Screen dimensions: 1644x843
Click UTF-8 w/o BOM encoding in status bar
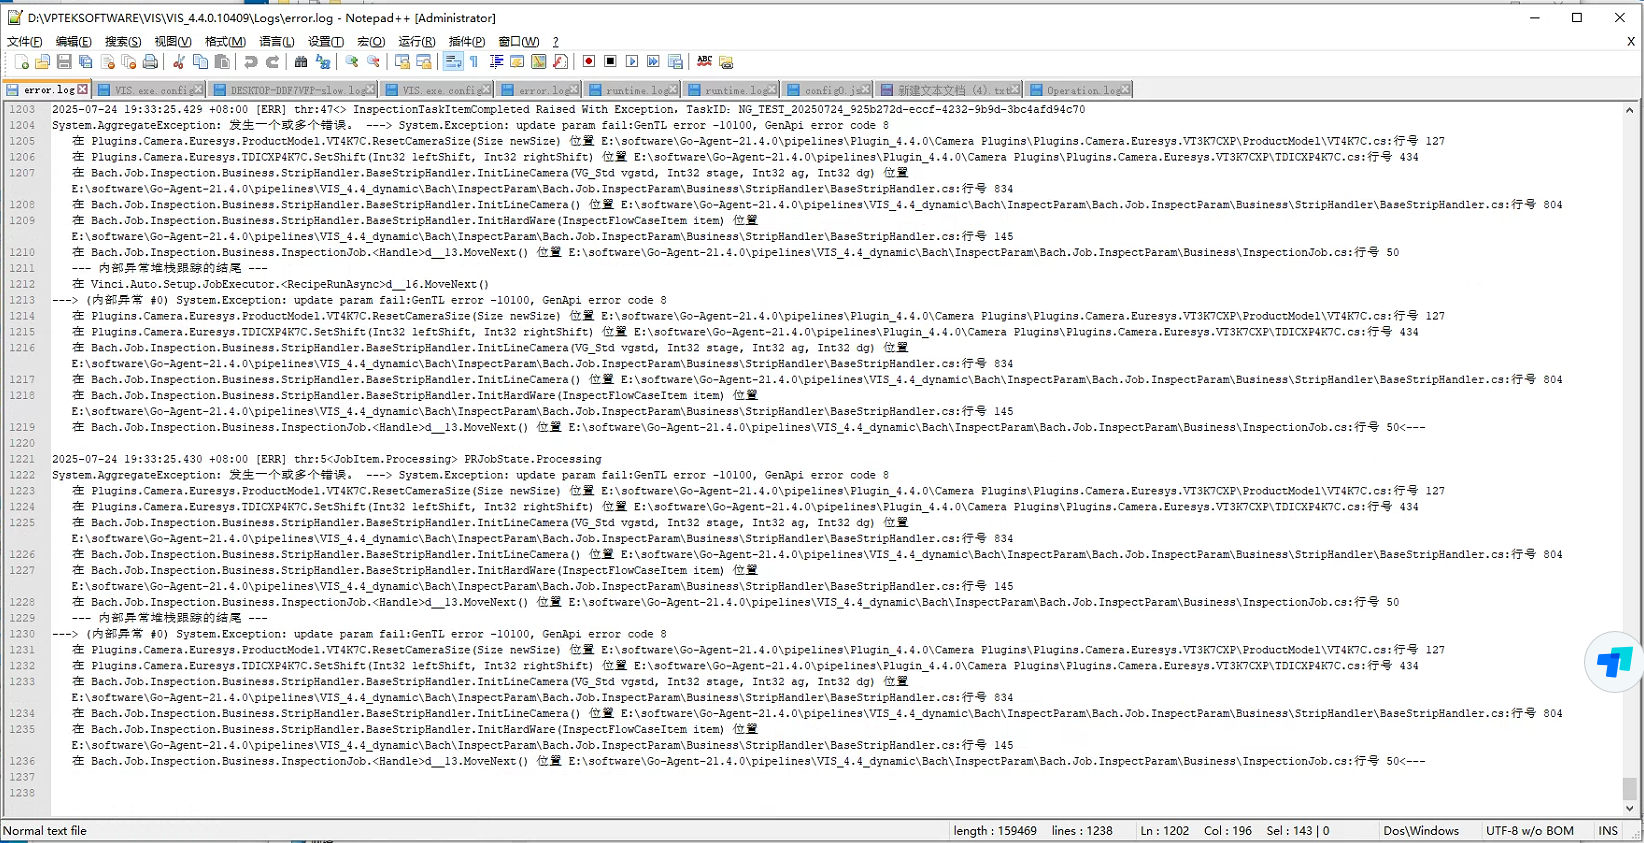click(1529, 831)
